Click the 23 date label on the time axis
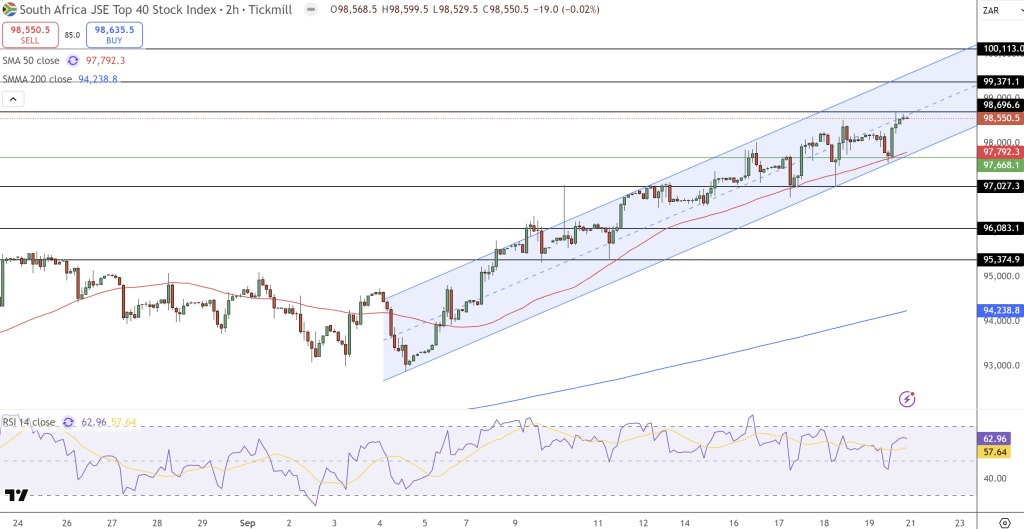 959,522
